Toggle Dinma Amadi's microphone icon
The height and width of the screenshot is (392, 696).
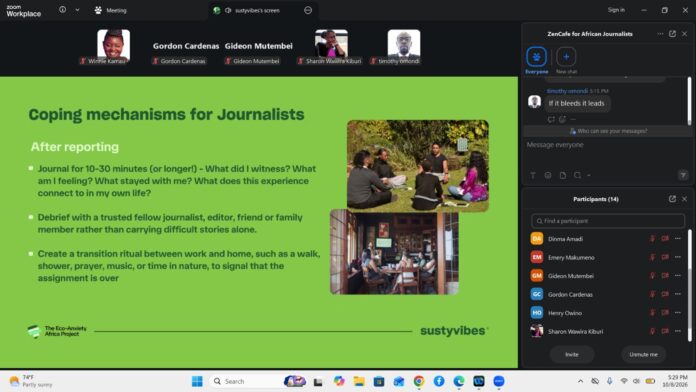(652, 239)
